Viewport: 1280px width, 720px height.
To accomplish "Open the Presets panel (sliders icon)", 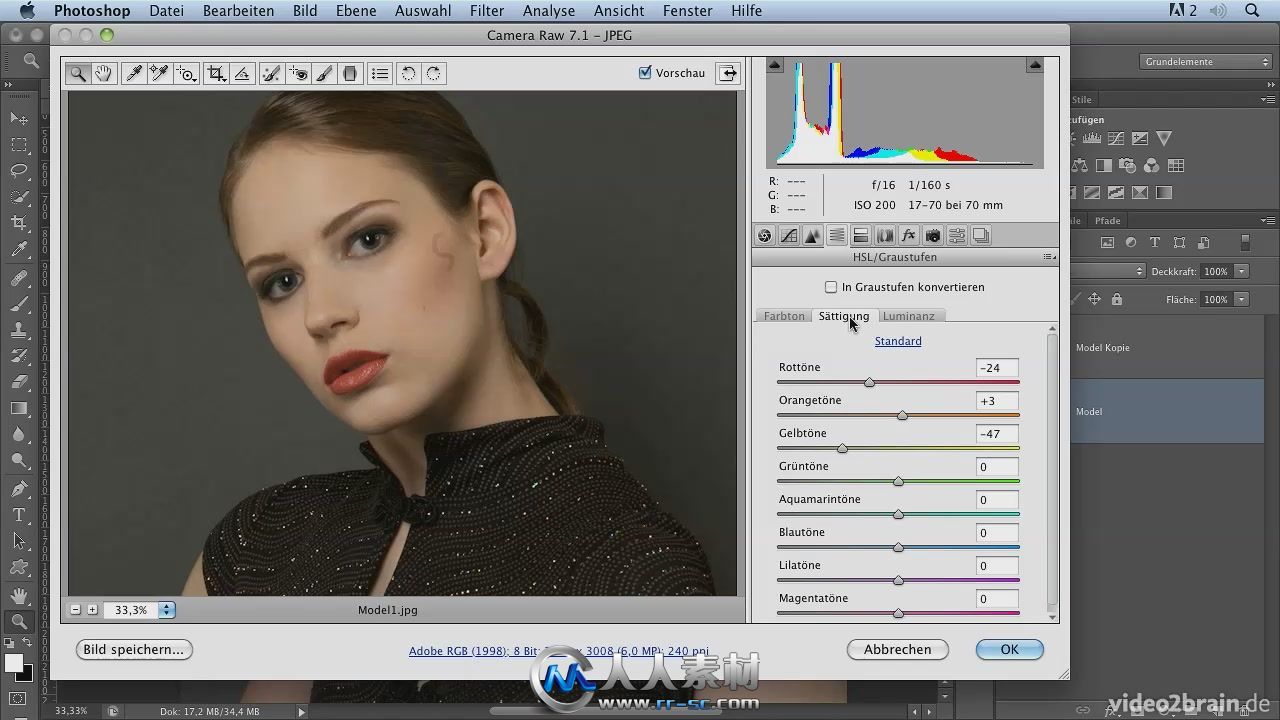I will tap(957, 236).
